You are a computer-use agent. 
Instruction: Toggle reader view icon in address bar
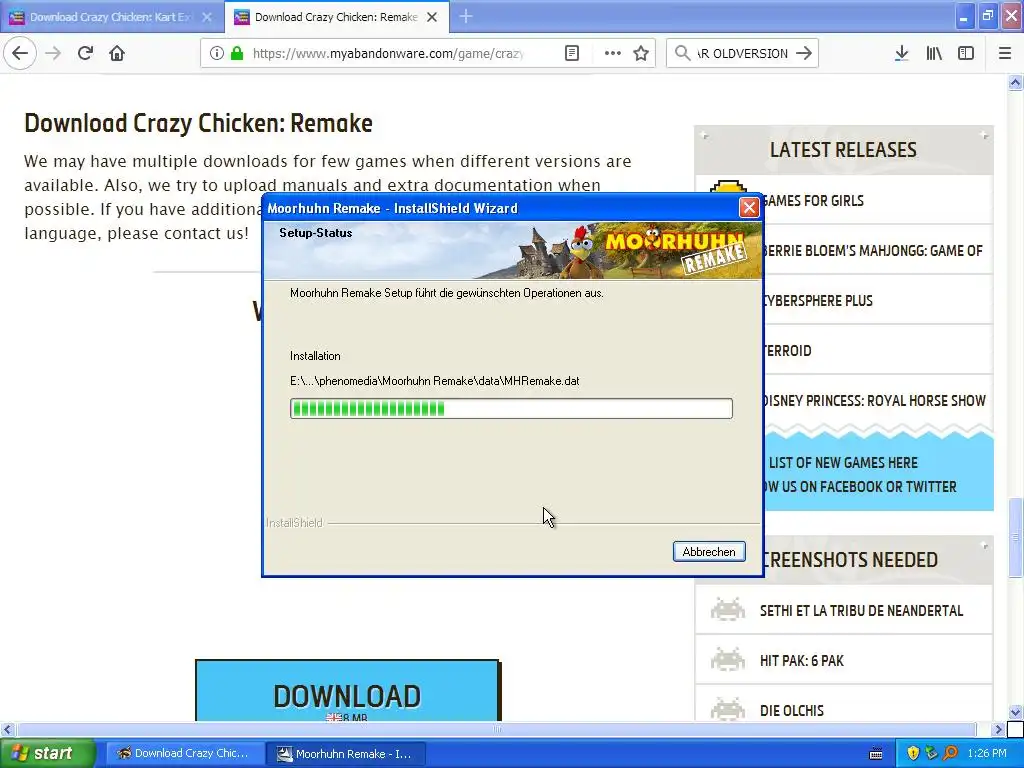[x=571, y=53]
